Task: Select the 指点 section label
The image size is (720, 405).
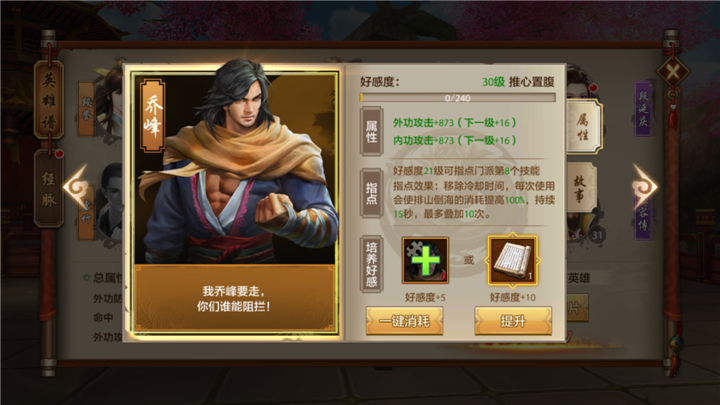Action: point(371,193)
